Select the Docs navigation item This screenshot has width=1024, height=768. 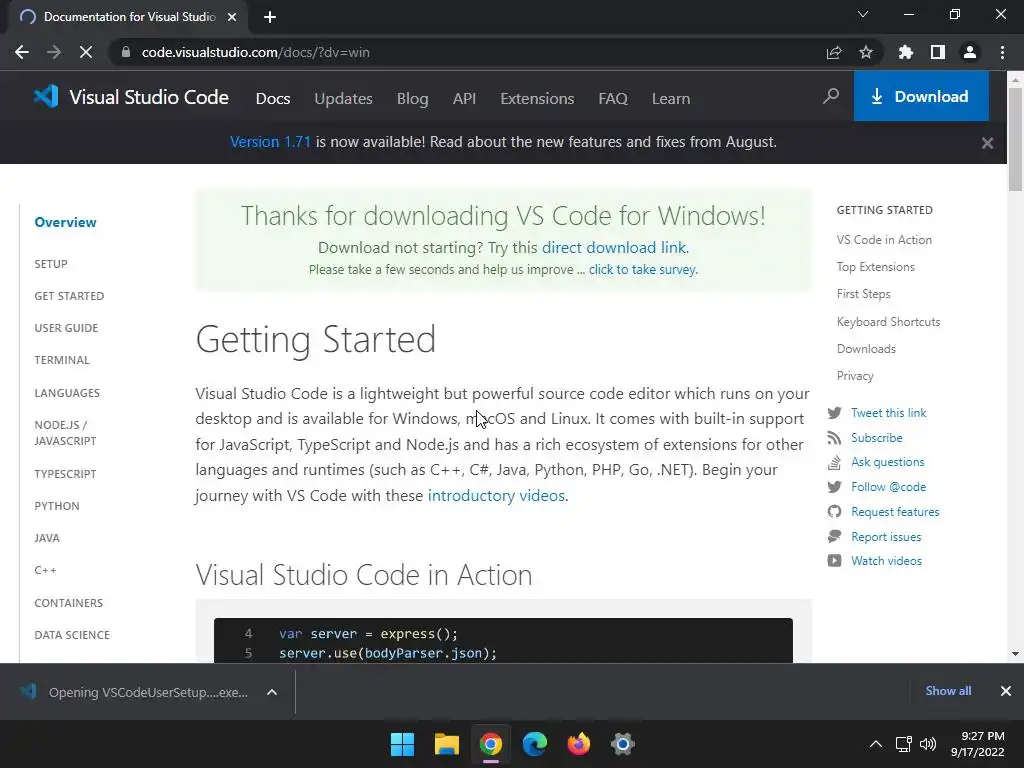272,99
